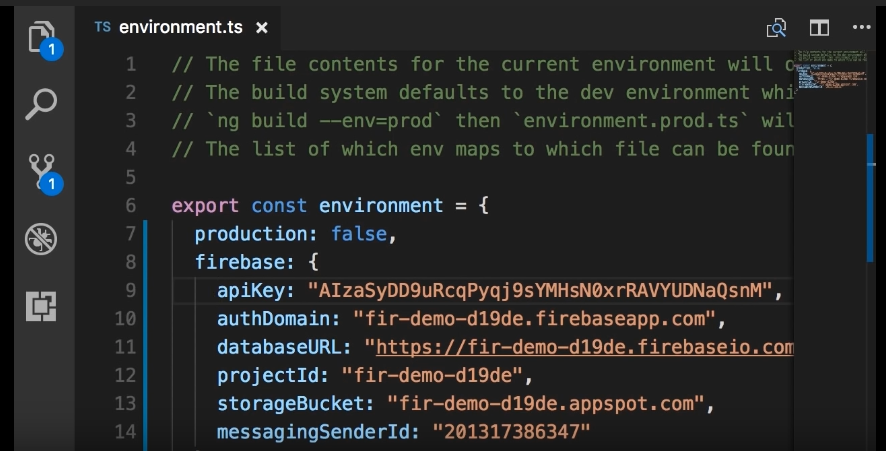Click line number 6 in the gutter
This screenshot has width=886, height=451.
click(x=130, y=206)
